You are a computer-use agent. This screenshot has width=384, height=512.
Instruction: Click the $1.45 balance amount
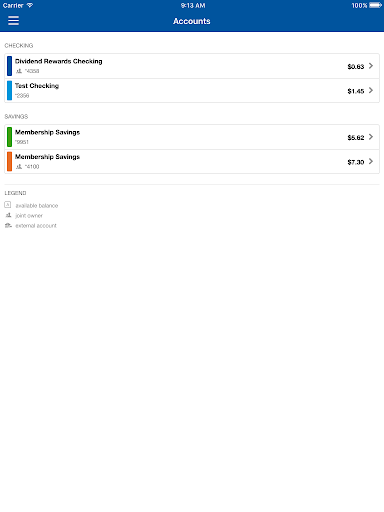tap(356, 91)
